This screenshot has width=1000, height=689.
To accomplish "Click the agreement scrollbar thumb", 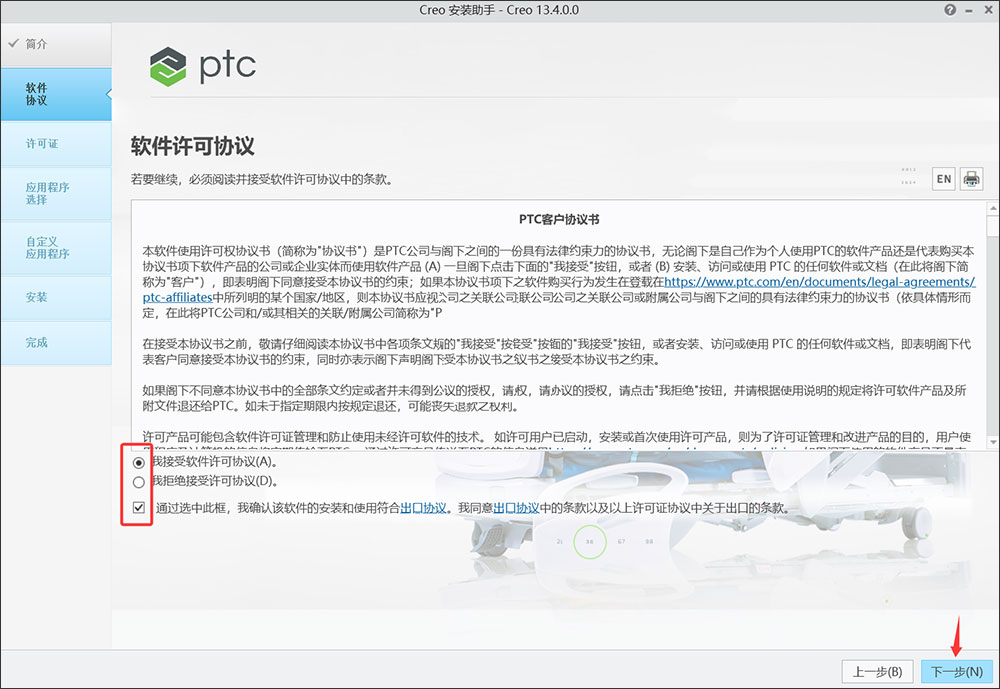I will [992, 226].
